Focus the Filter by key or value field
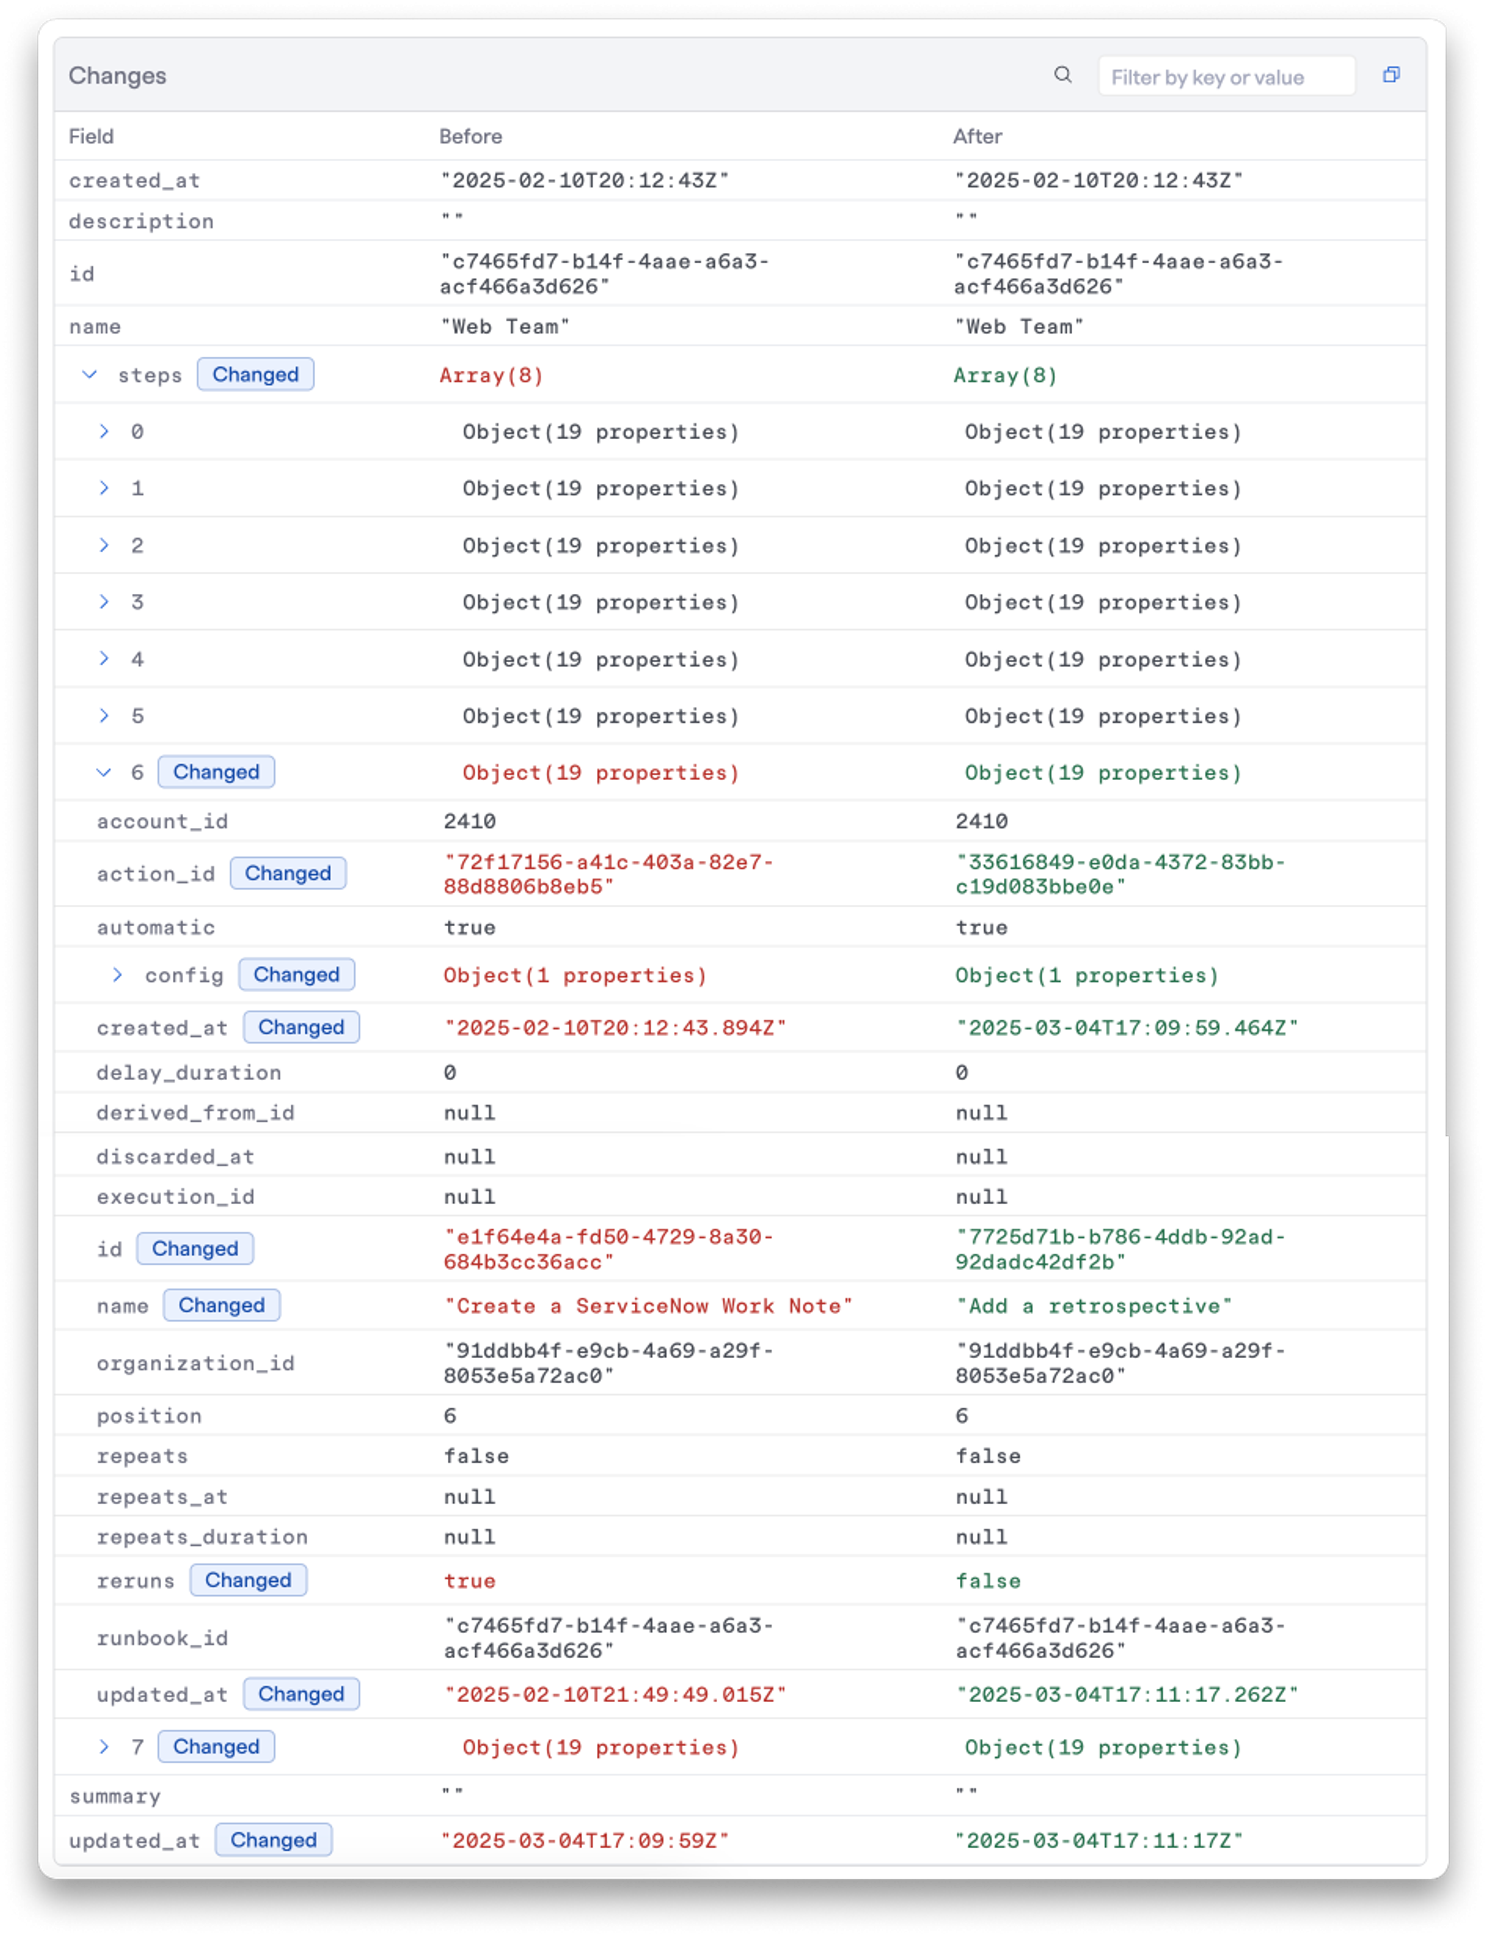 [x=1226, y=77]
